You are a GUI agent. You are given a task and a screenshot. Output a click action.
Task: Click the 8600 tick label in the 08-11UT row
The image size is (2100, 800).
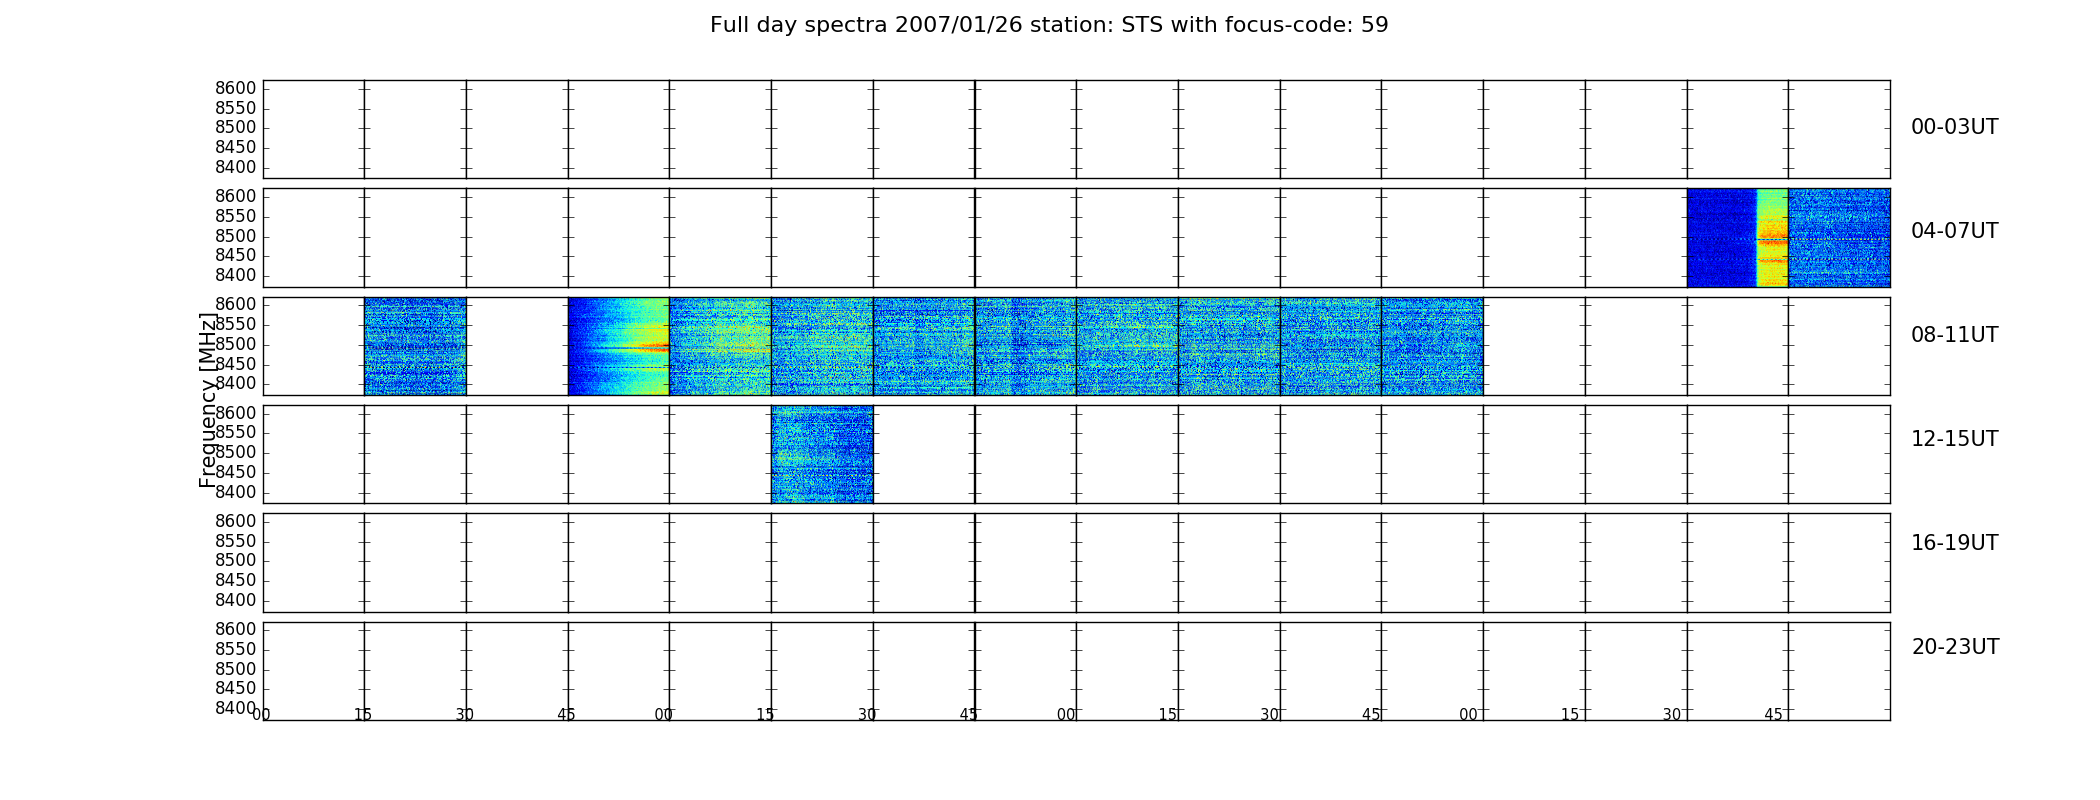[236, 304]
